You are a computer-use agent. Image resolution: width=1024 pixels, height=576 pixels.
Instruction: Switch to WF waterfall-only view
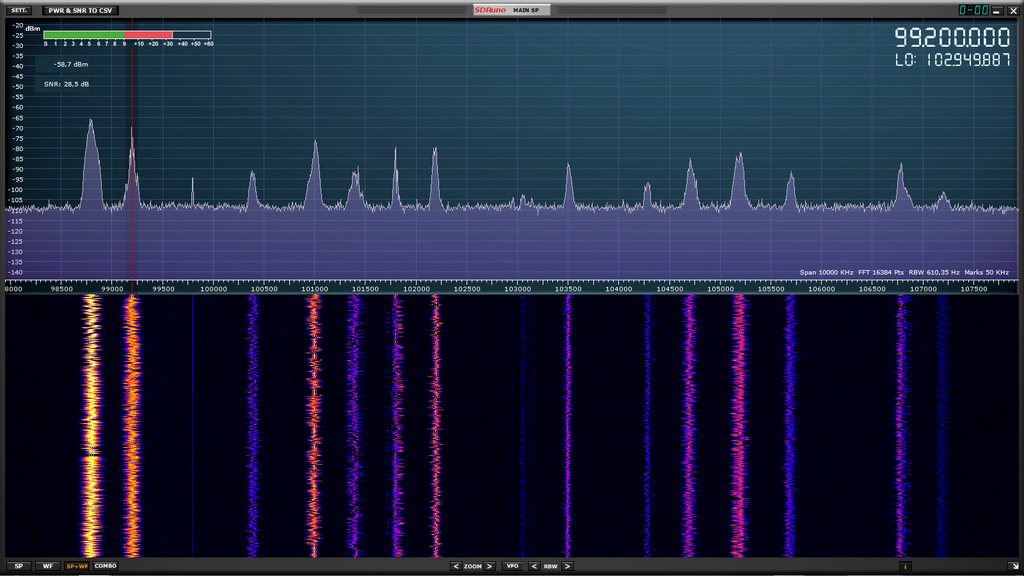pyautogui.click(x=47, y=566)
